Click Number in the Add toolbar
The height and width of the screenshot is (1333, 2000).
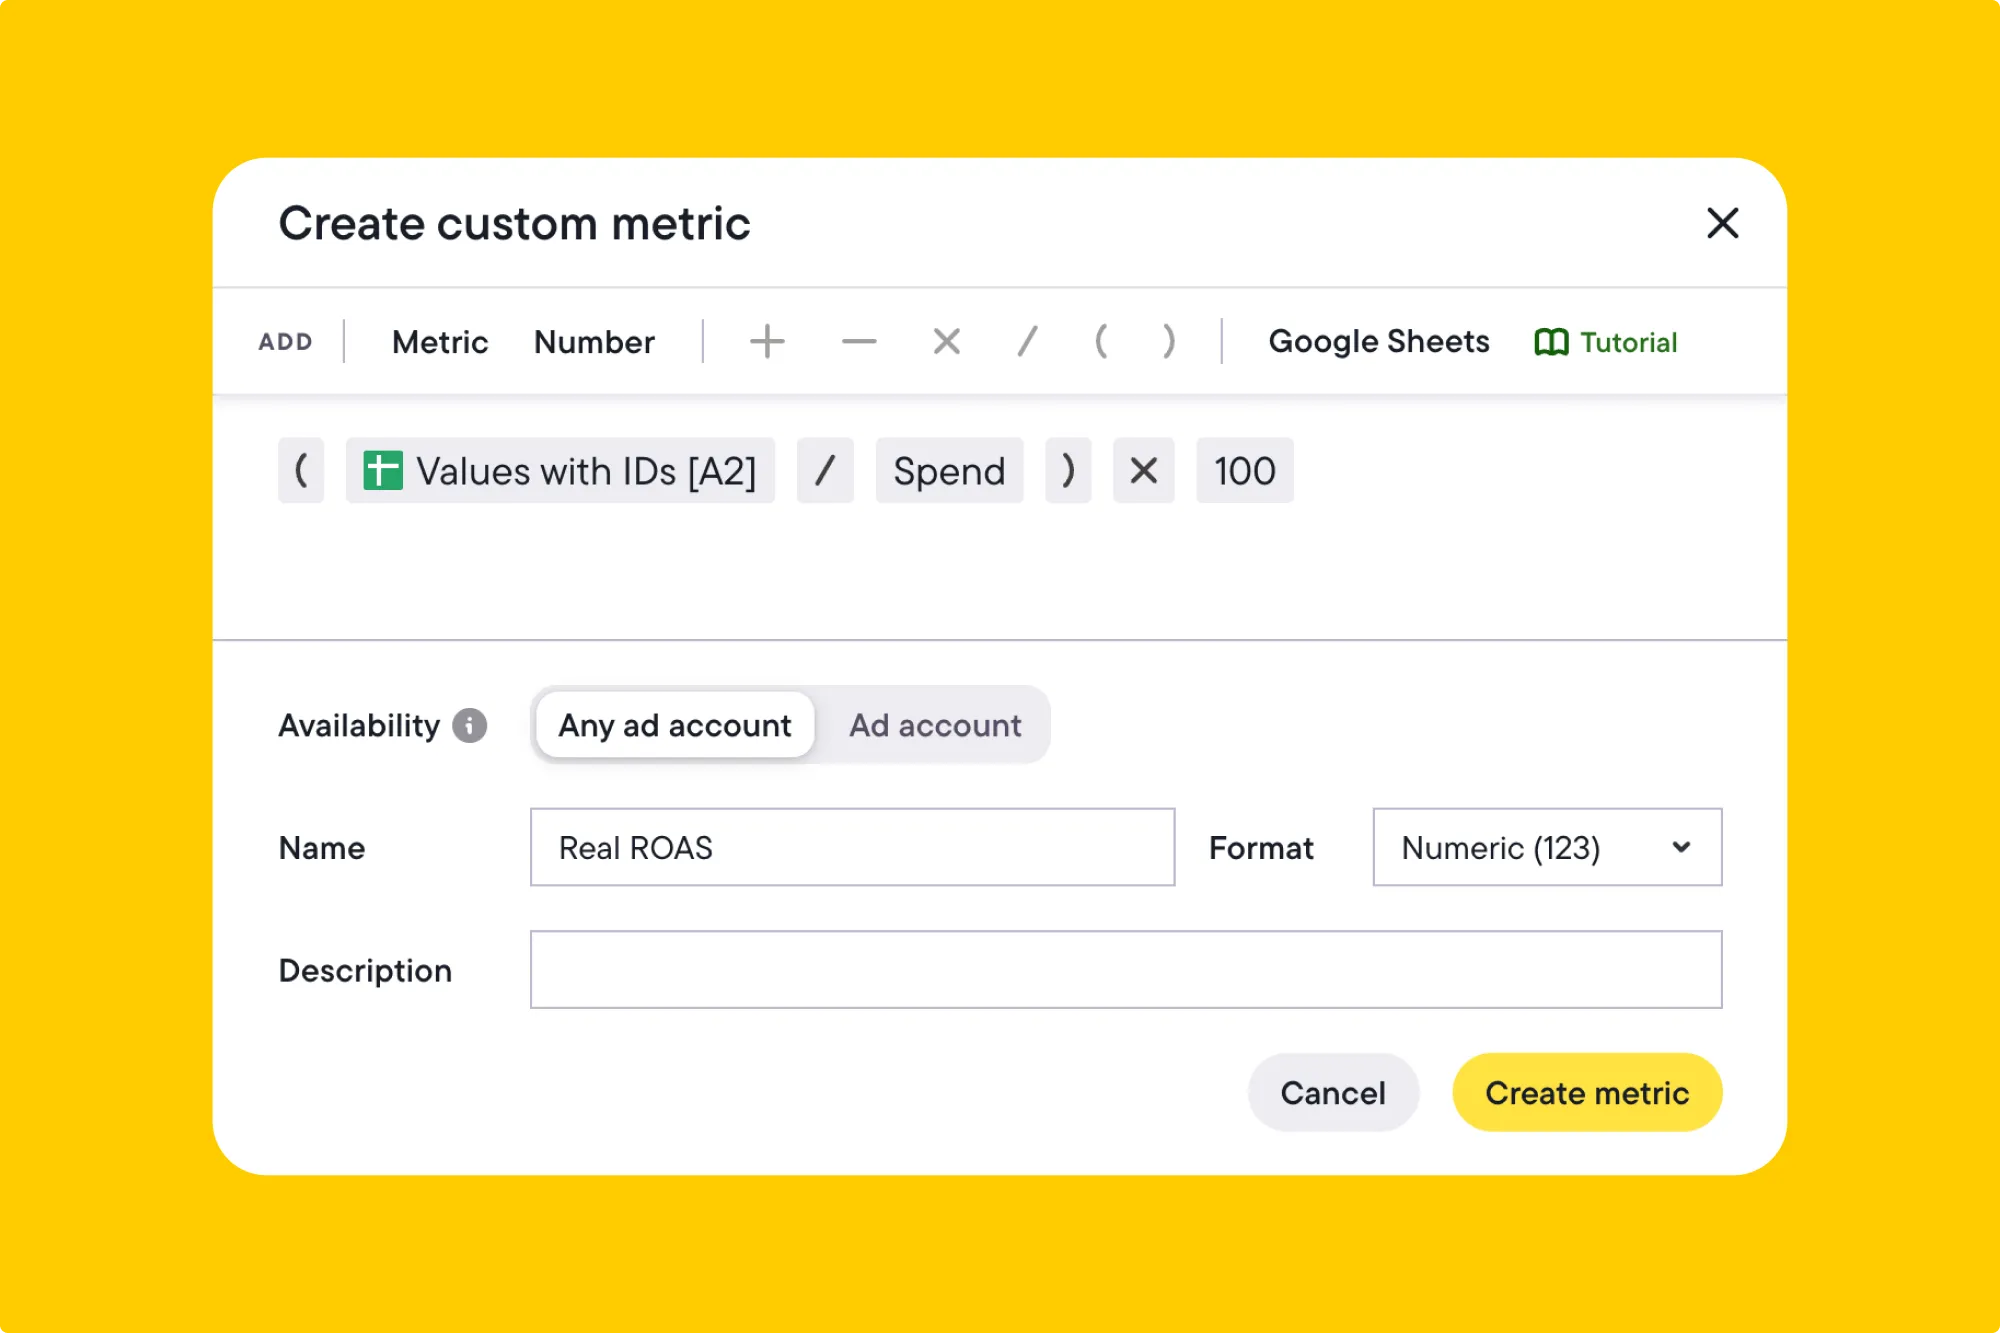594,342
